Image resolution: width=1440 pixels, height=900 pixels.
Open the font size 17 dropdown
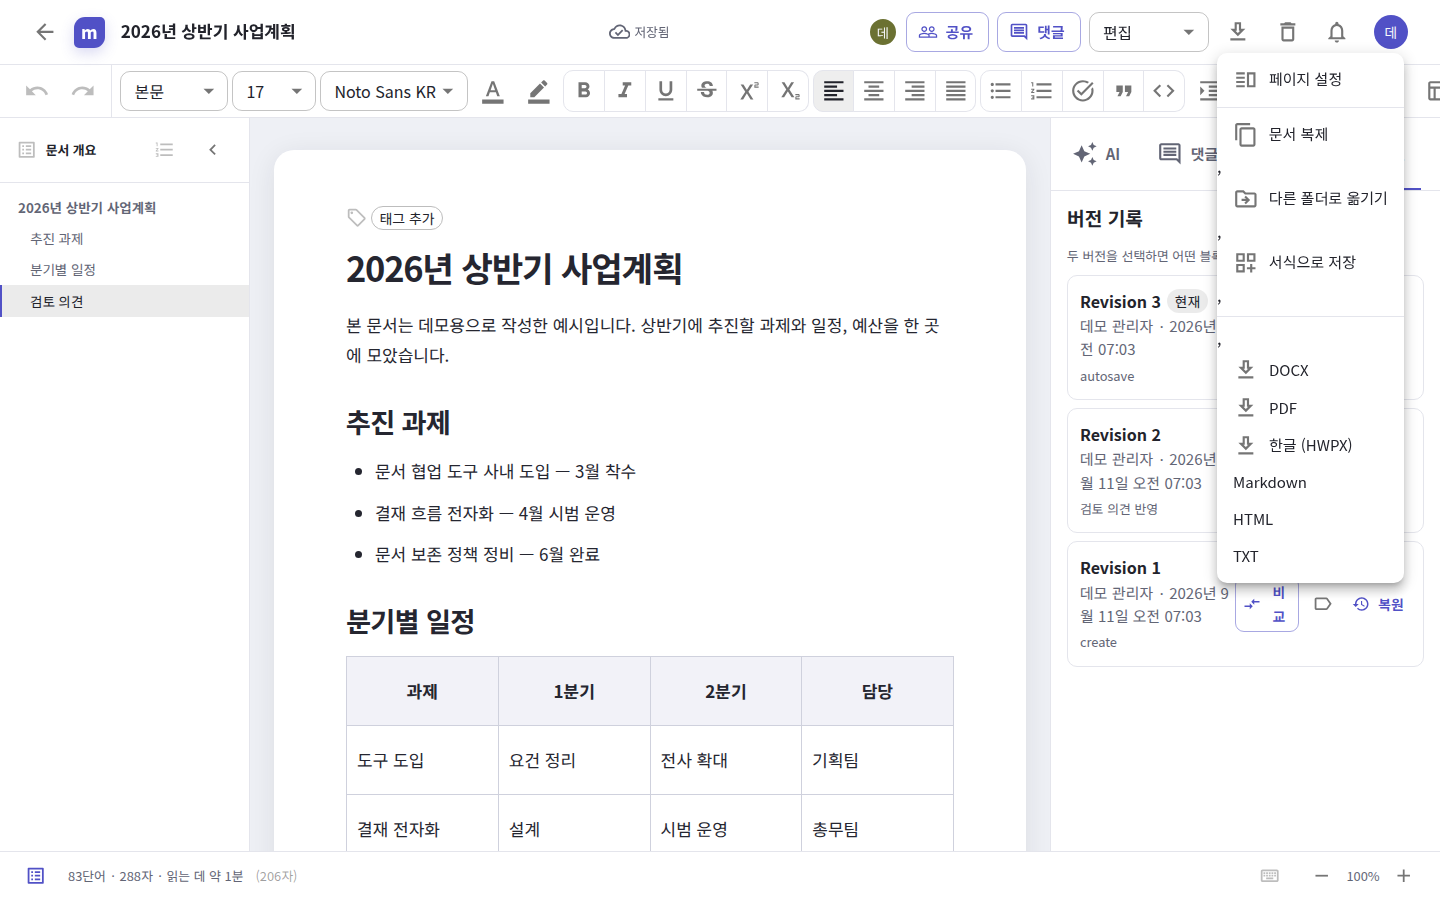coord(274,91)
